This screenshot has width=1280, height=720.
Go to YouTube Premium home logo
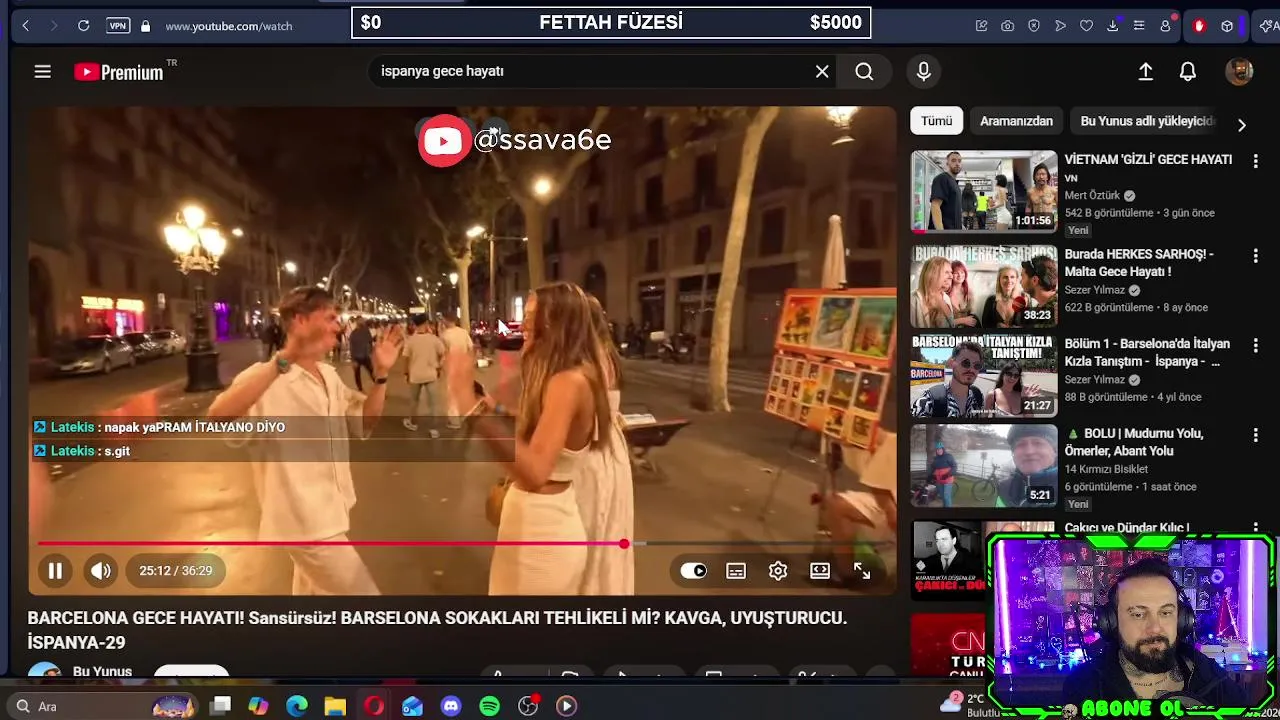point(119,72)
